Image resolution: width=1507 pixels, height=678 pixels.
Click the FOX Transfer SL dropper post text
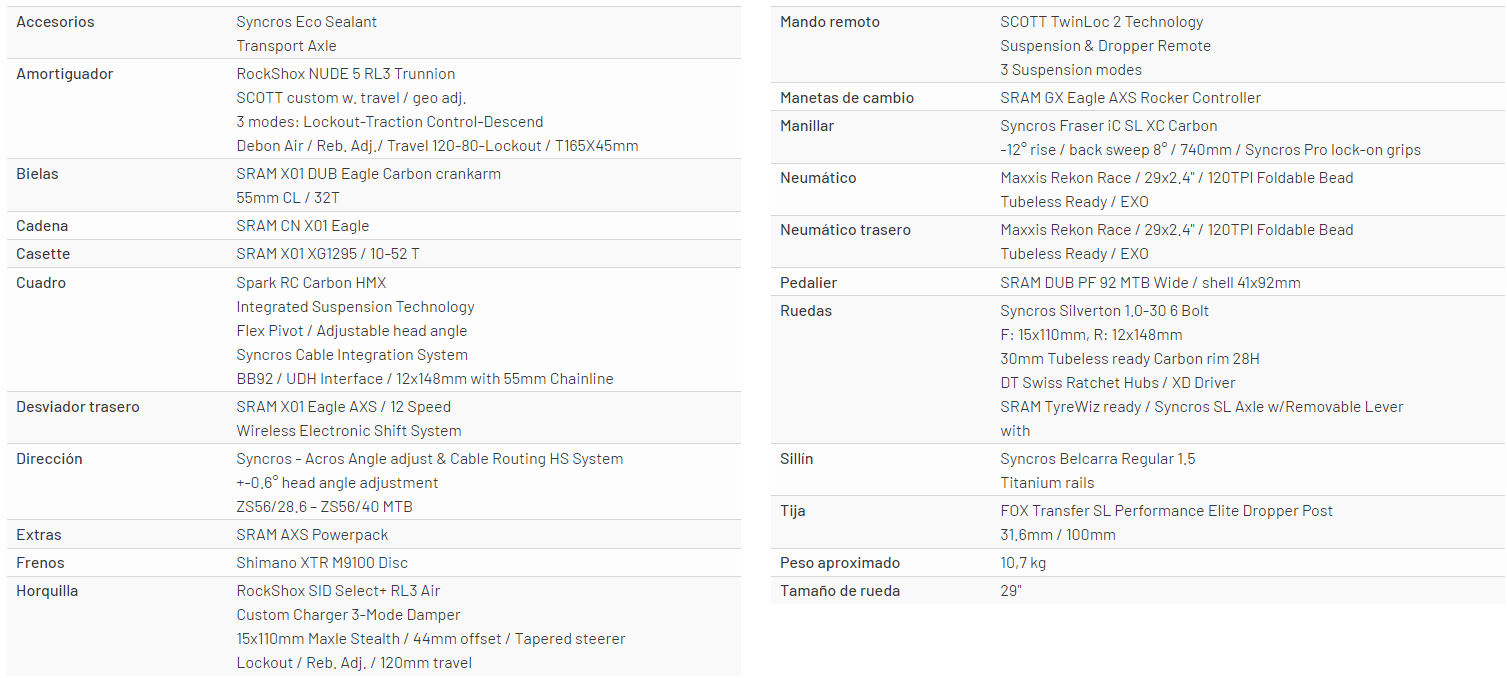coord(1166,511)
